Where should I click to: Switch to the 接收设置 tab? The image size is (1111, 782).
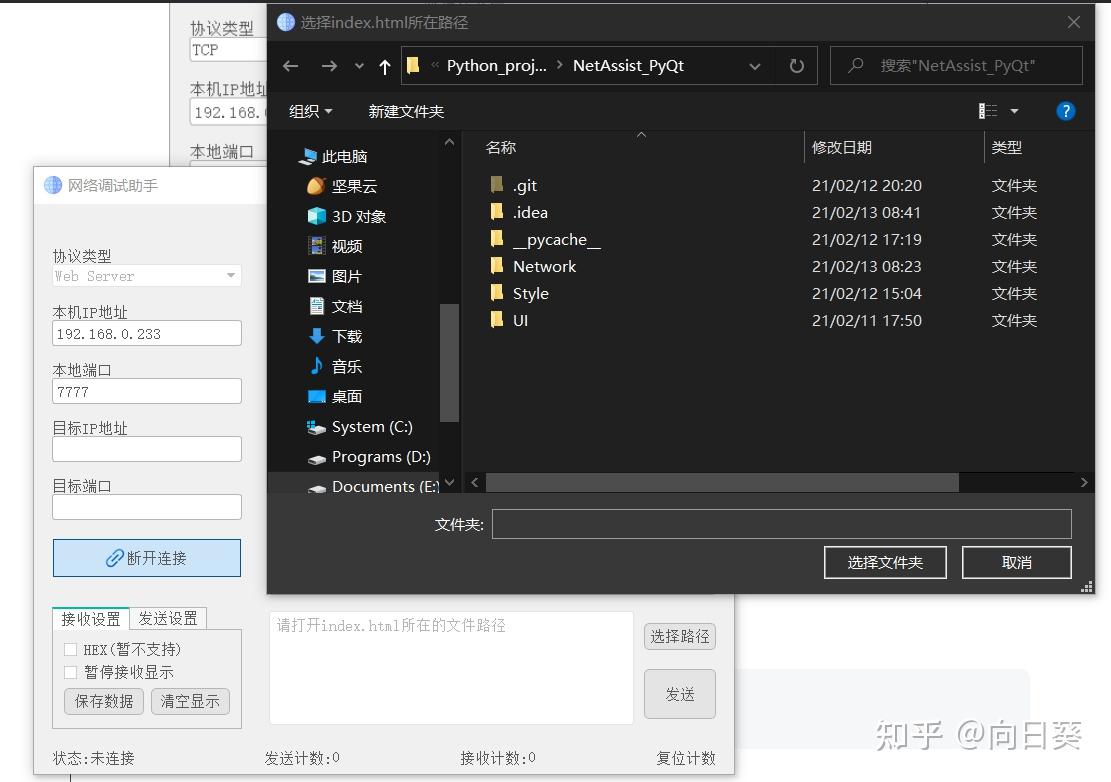pos(90,618)
